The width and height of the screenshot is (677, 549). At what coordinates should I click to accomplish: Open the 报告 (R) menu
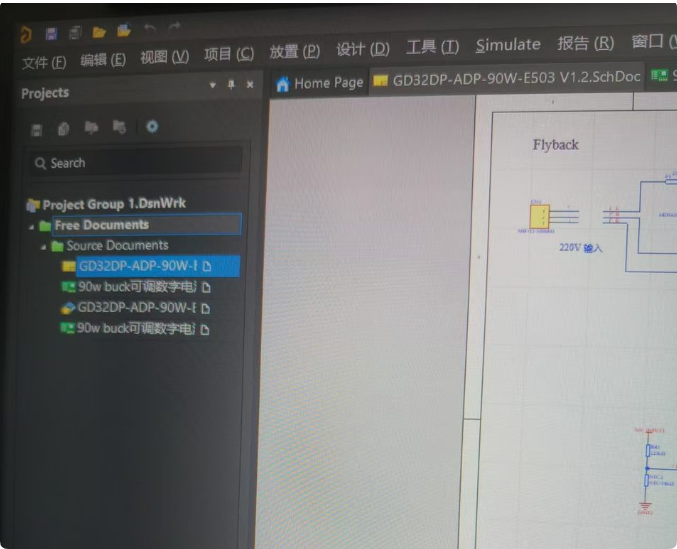point(586,43)
